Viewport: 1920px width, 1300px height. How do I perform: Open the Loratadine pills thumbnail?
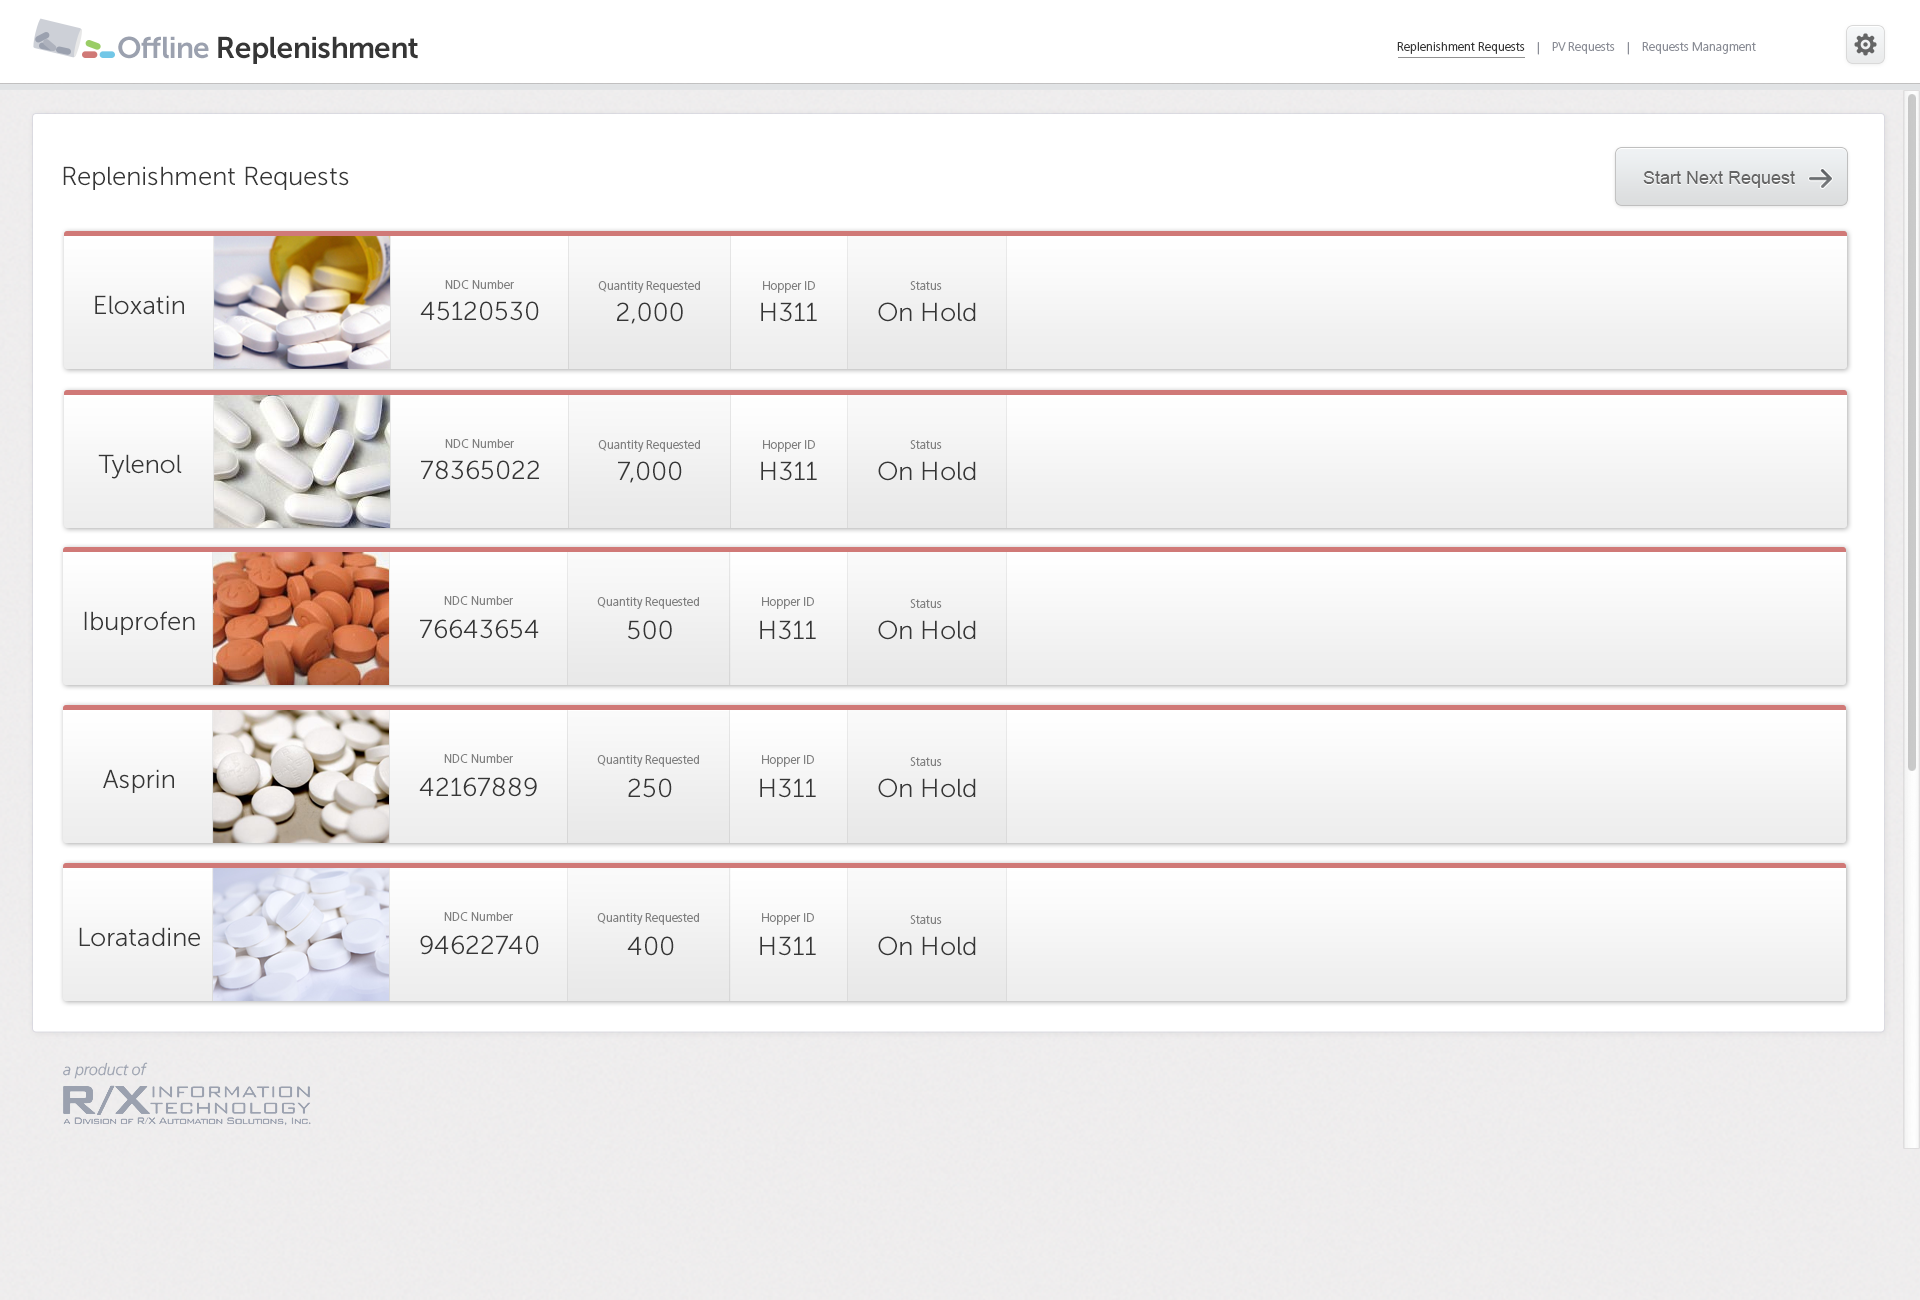[x=301, y=934]
